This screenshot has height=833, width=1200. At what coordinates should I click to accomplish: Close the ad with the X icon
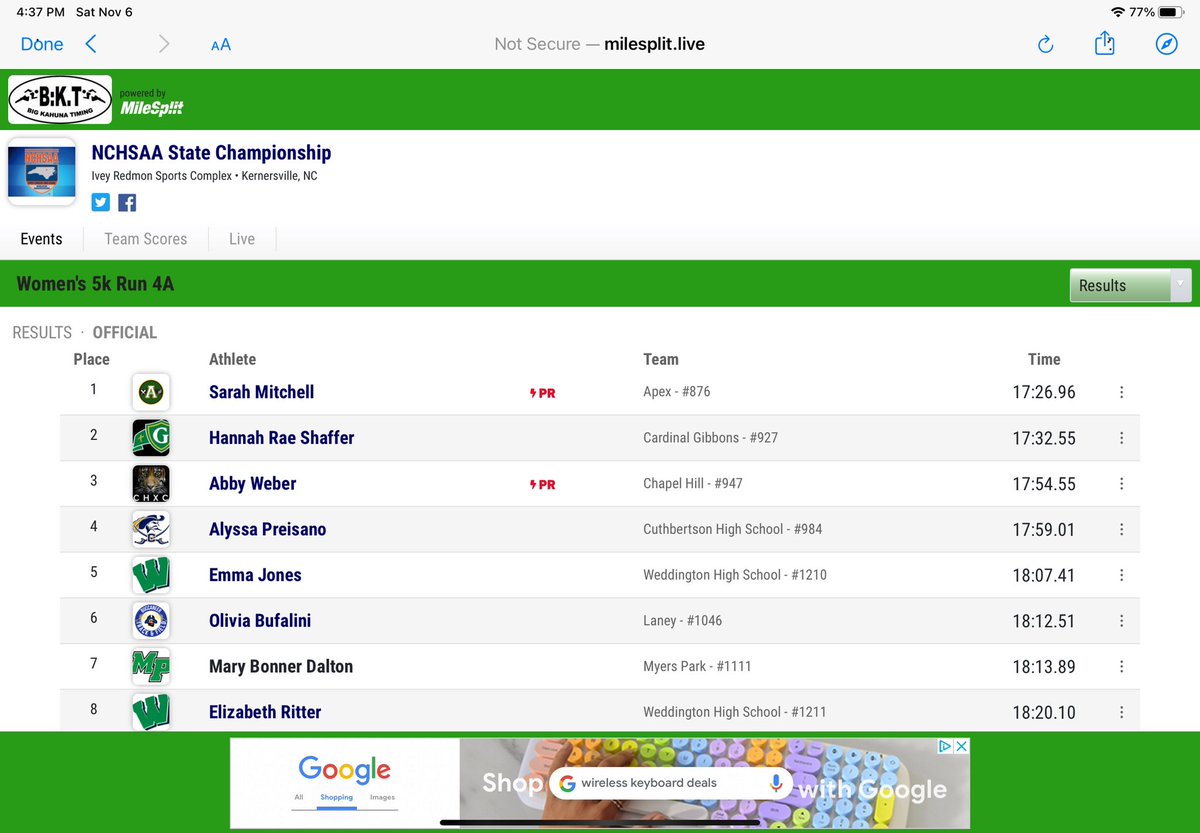(x=961, y=746)
